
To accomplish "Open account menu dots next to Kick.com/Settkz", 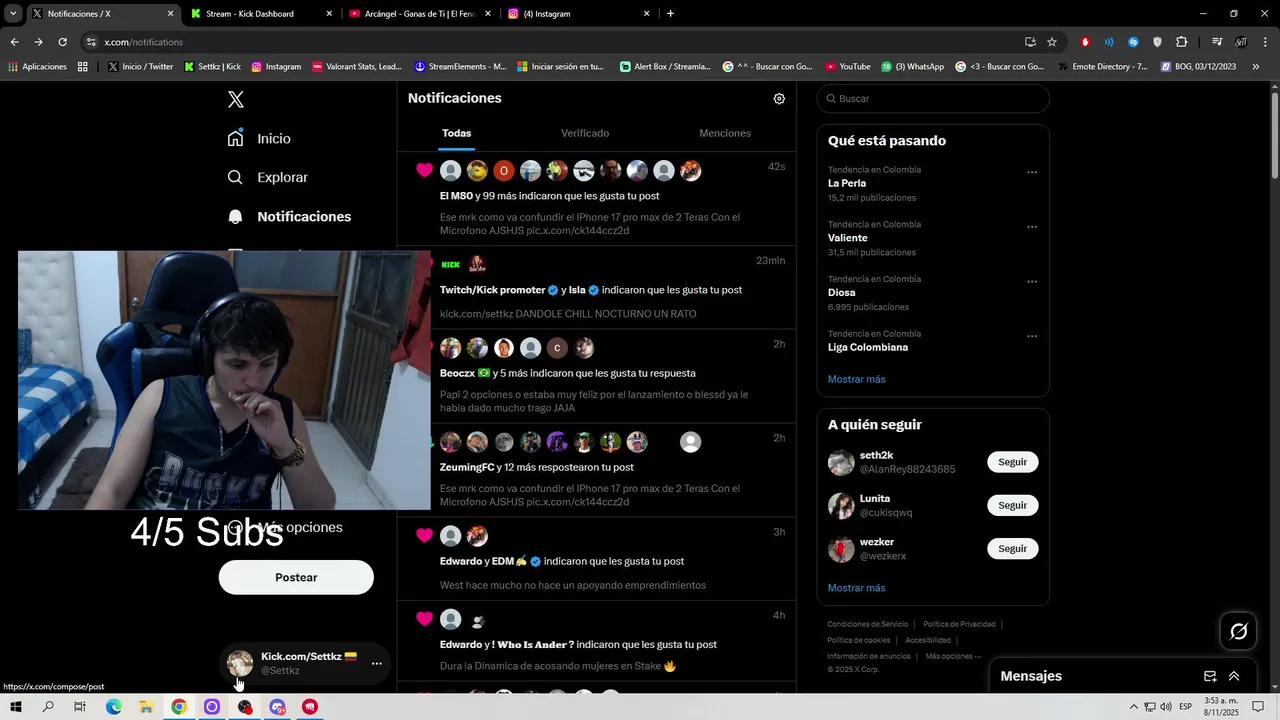I will pos(377,663).
